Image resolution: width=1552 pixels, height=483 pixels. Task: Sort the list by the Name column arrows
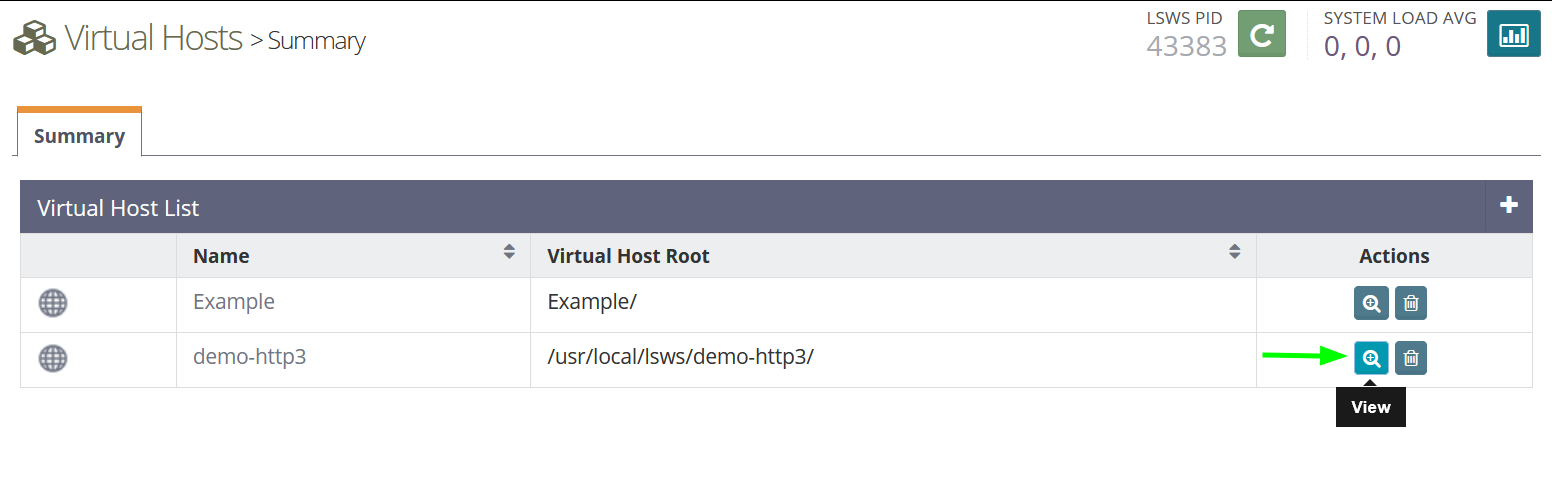[509, 252]
